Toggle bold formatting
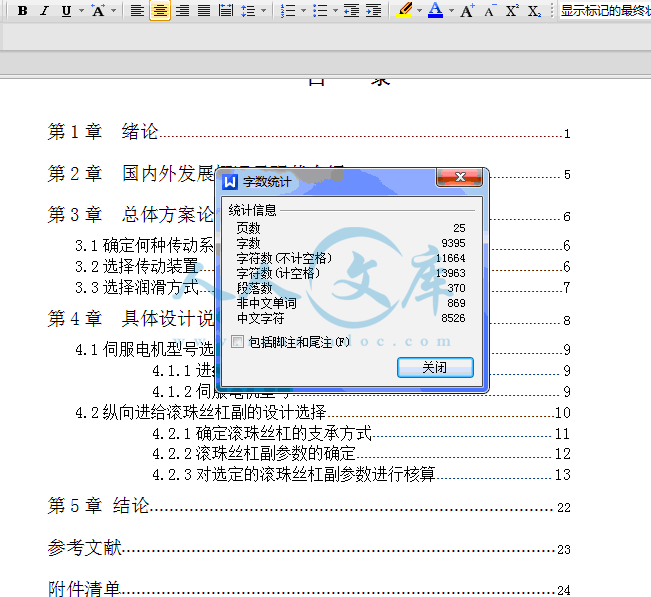Viewport: 651px width, 597px height. pos(23,10)
